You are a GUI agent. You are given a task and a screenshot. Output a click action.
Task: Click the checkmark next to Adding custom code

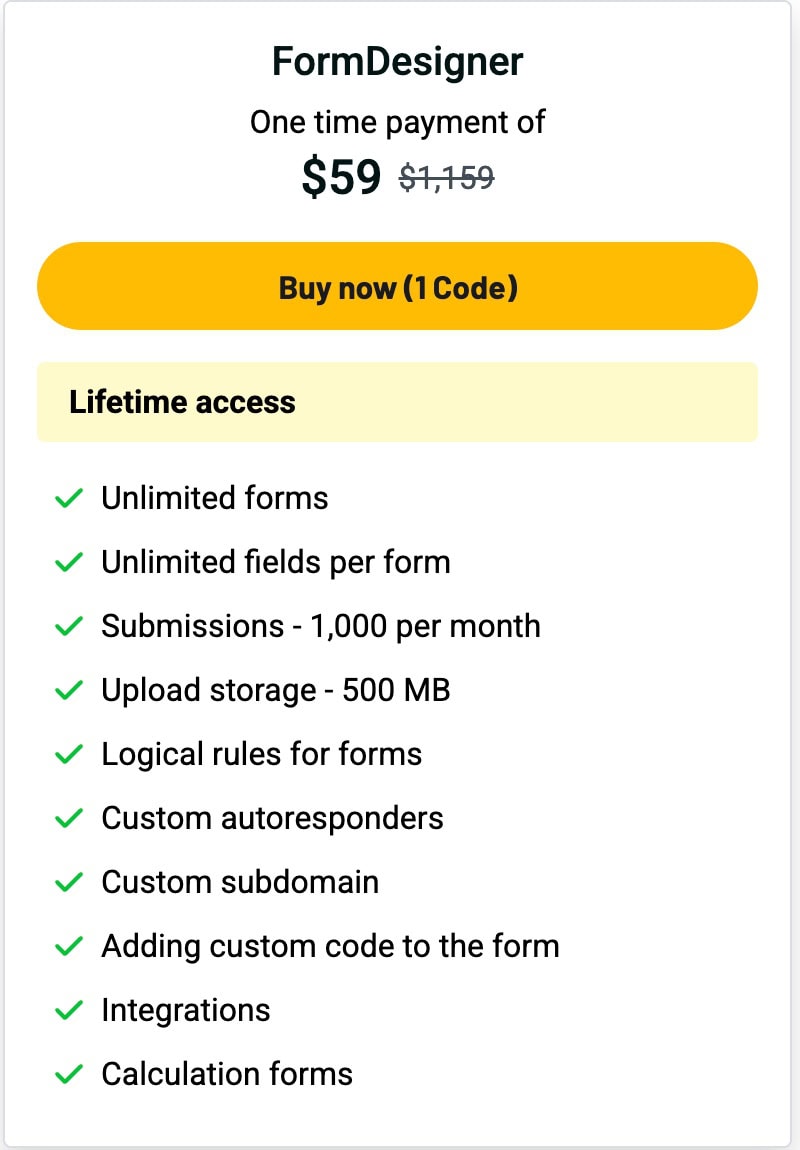pyautogui.click(x=68, y=946)
